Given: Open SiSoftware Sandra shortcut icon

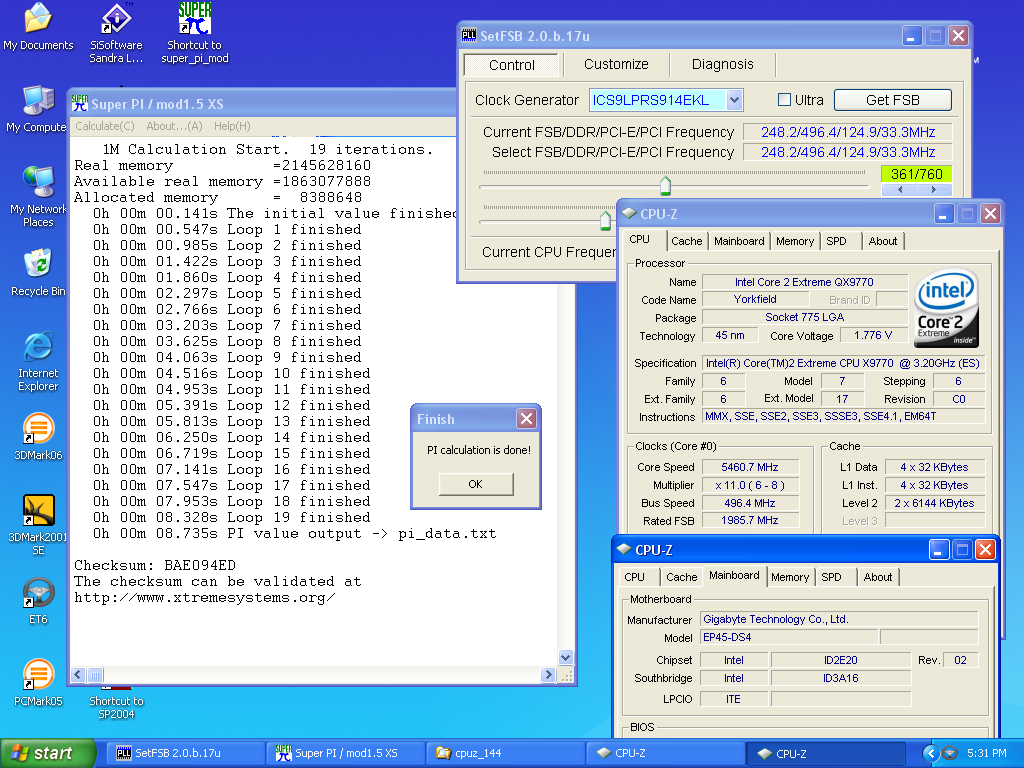Looking at the screenshot, I should coord(116,33).
